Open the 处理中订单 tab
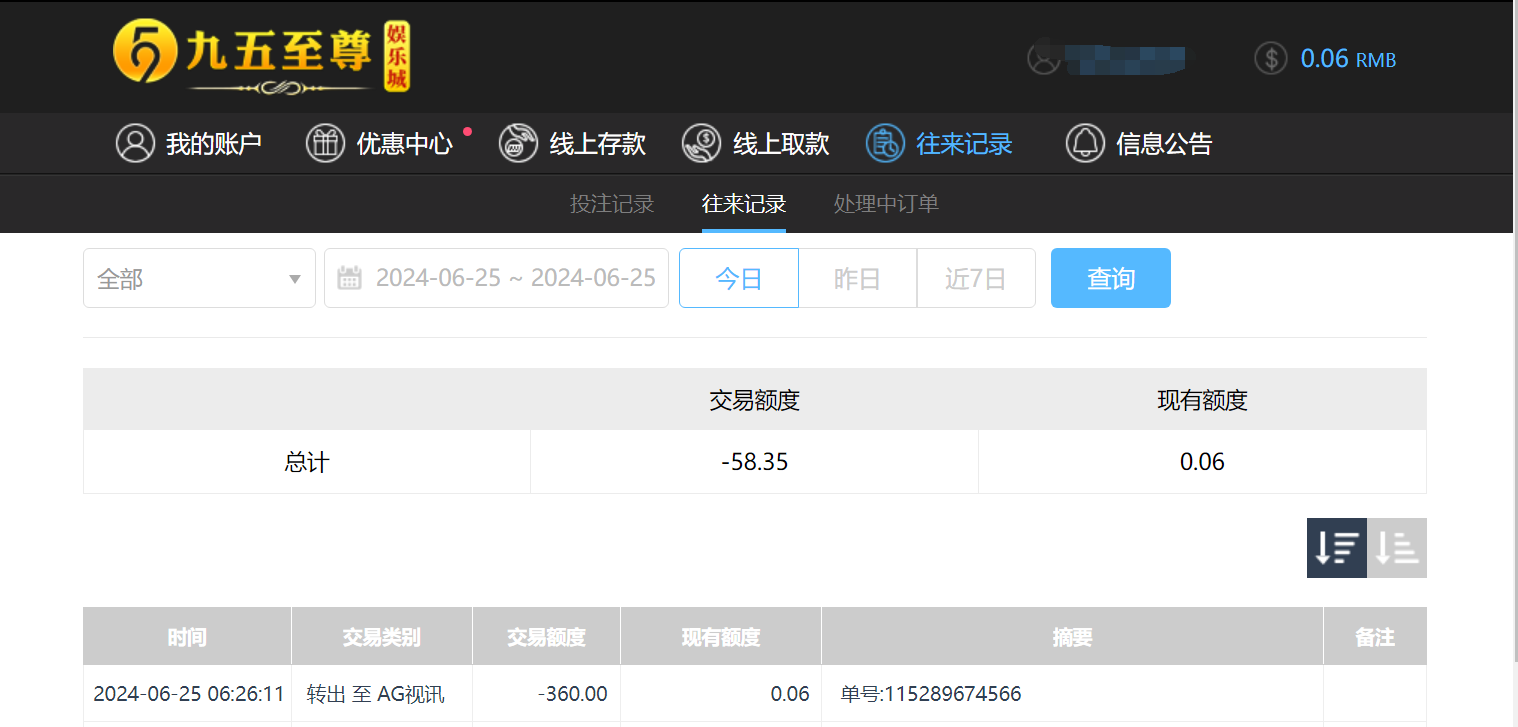This screenshot has width=1518, height=727. tap(886, 203)
